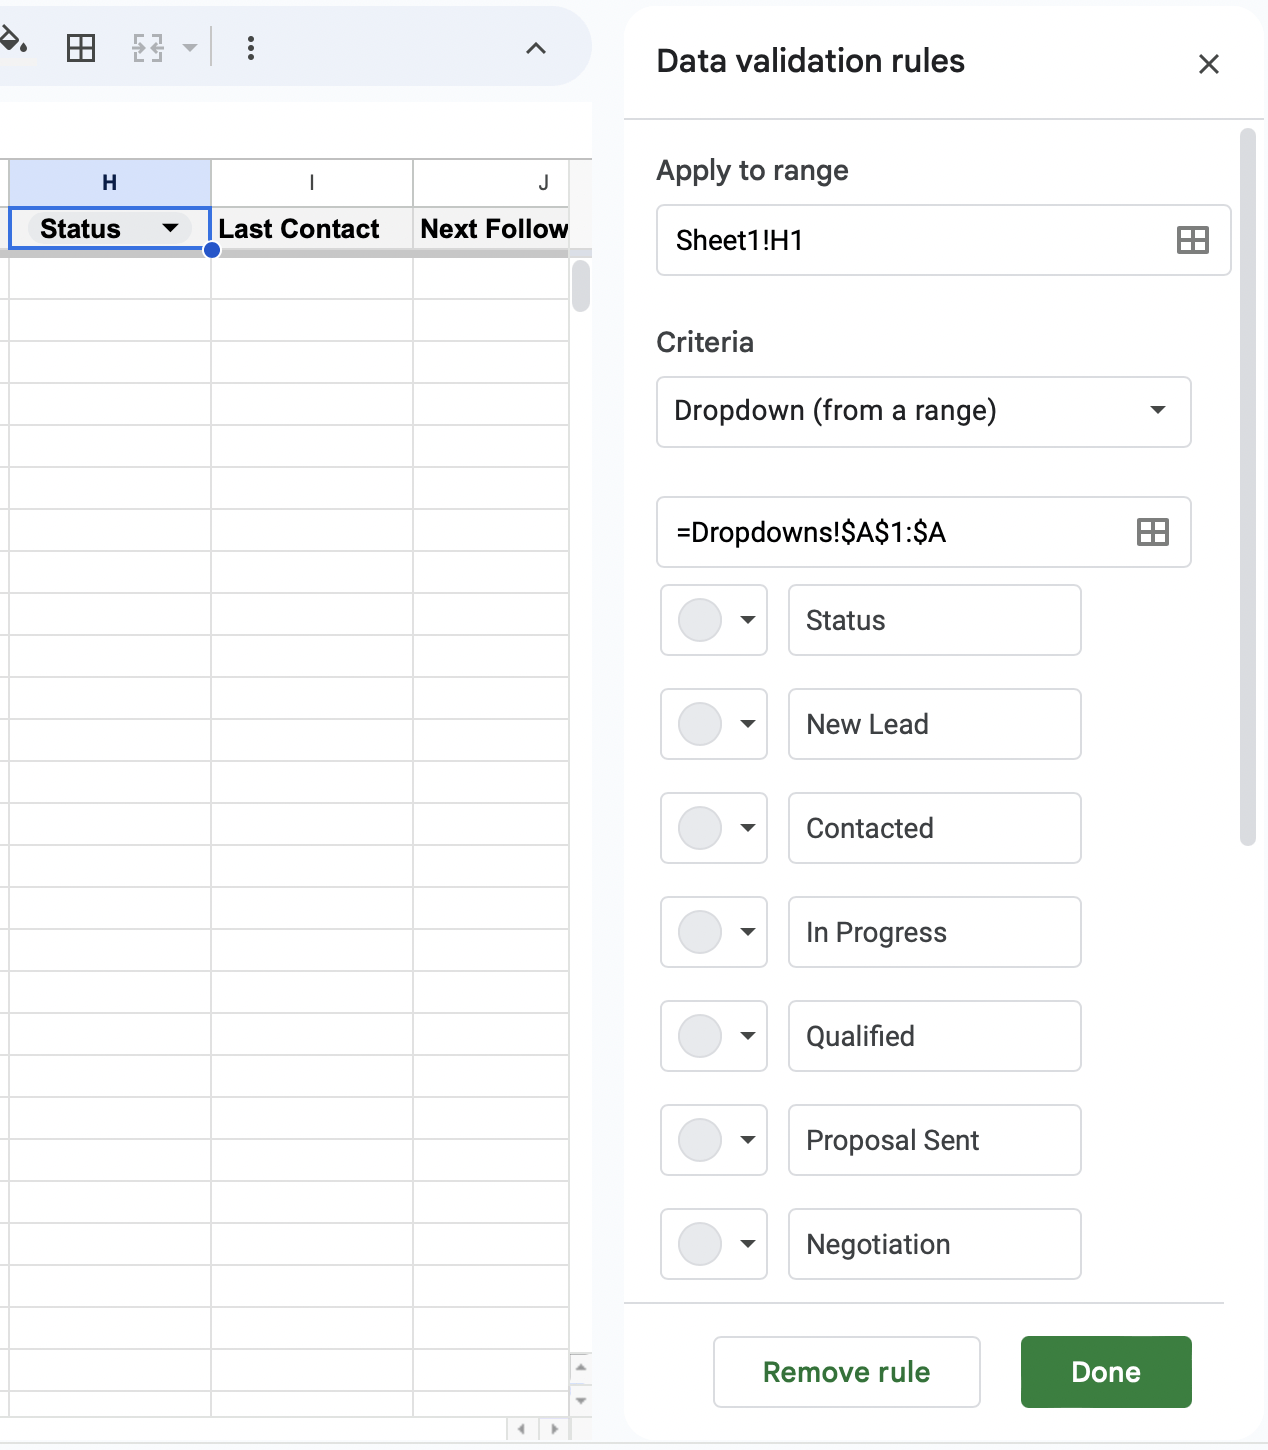Viewport: 1268px width, 1450px height.
Task: Select column header I above Last Contact
Action: click(311, 182)
